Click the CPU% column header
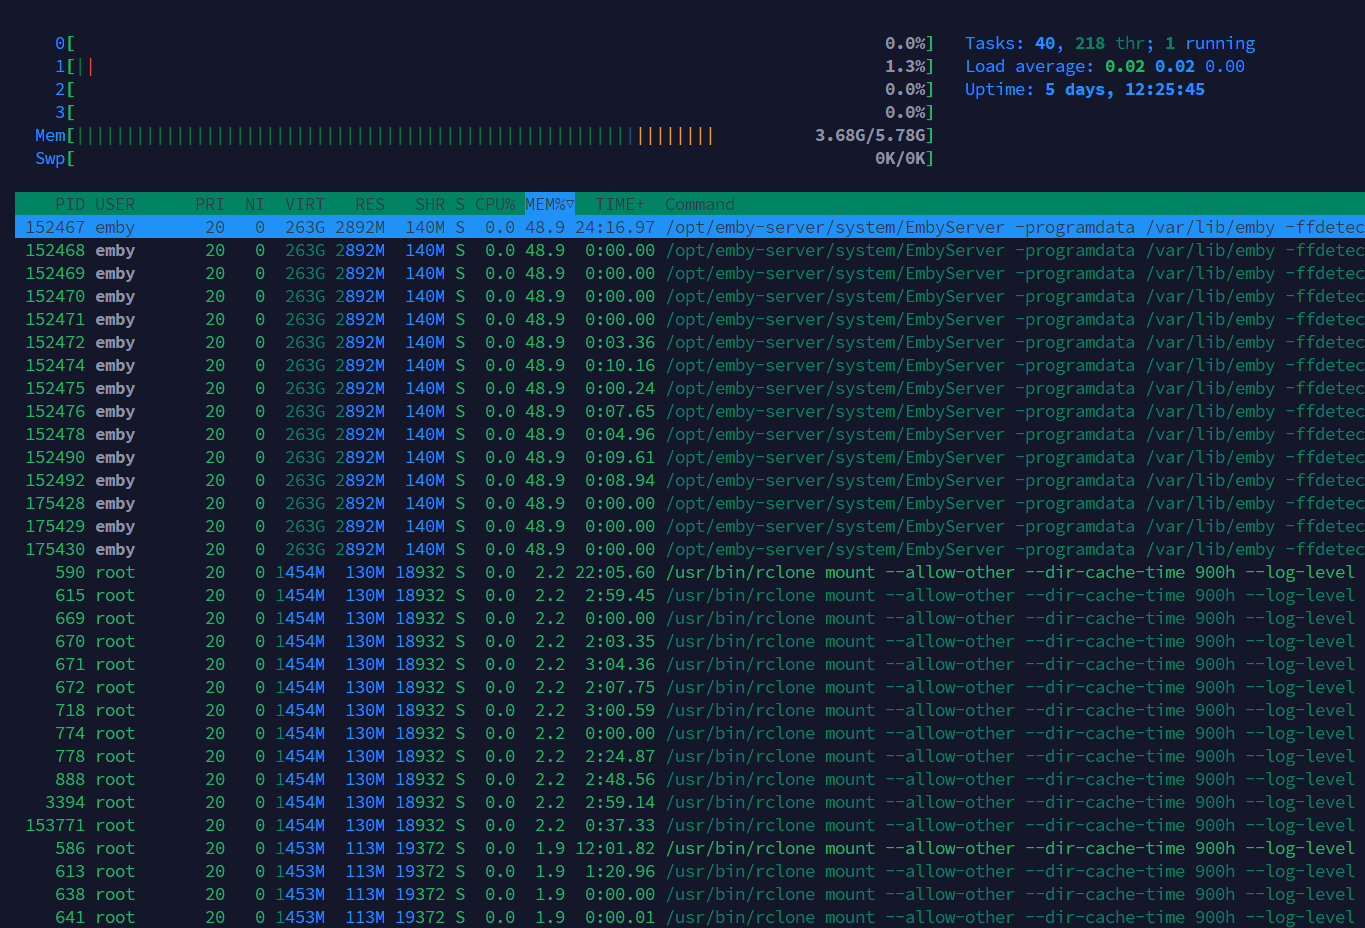This screenshot has width=1365, height=928. point(495,204)
